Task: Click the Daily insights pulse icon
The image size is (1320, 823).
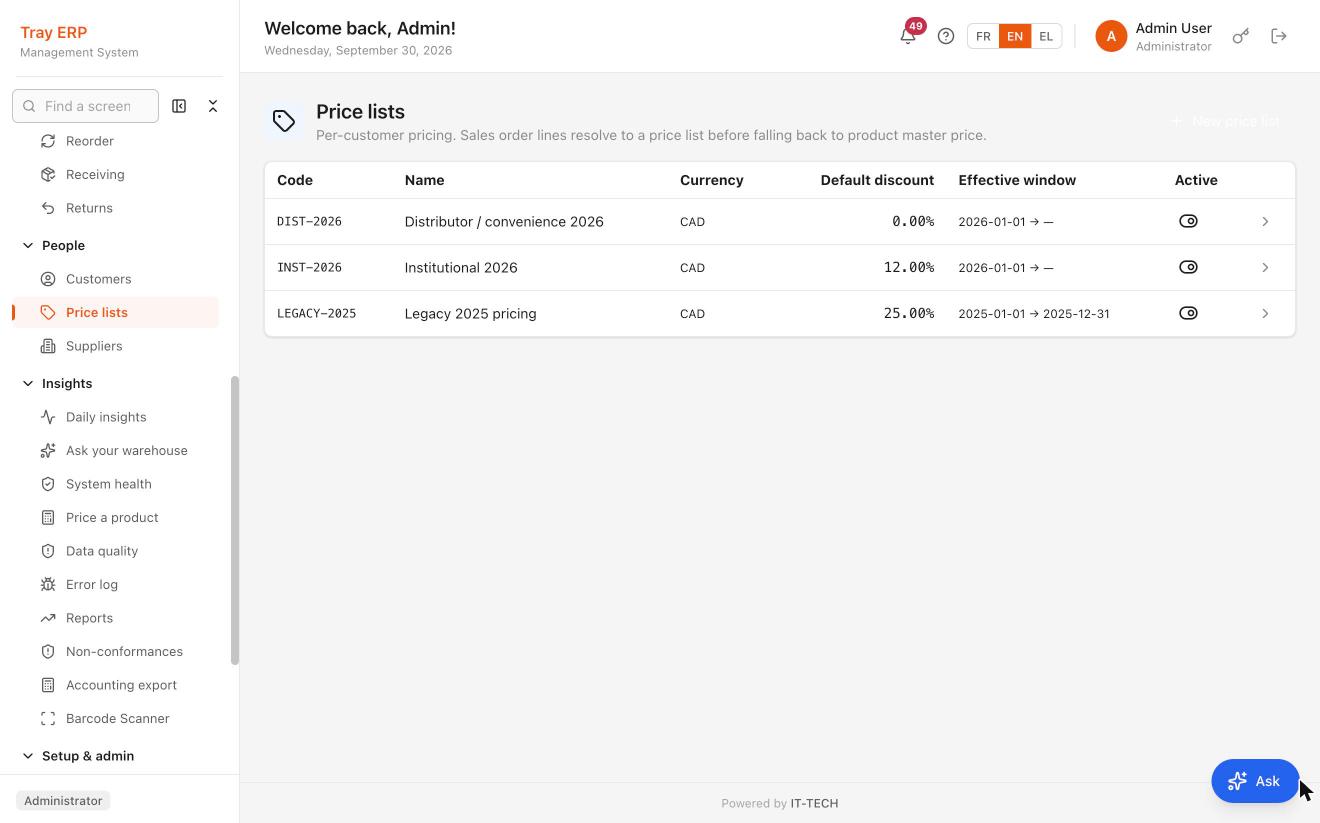Action: pyautogui.click(x=48, y=417)
